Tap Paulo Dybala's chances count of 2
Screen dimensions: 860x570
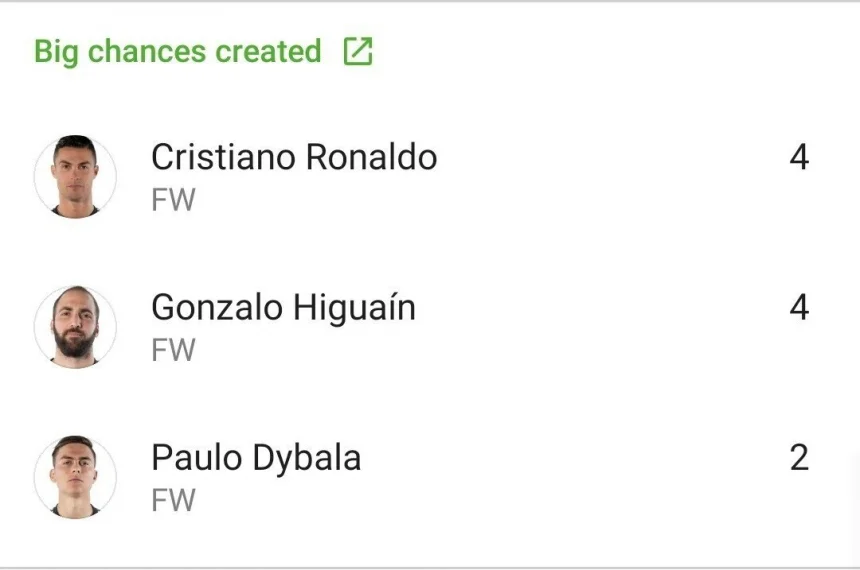798,458
